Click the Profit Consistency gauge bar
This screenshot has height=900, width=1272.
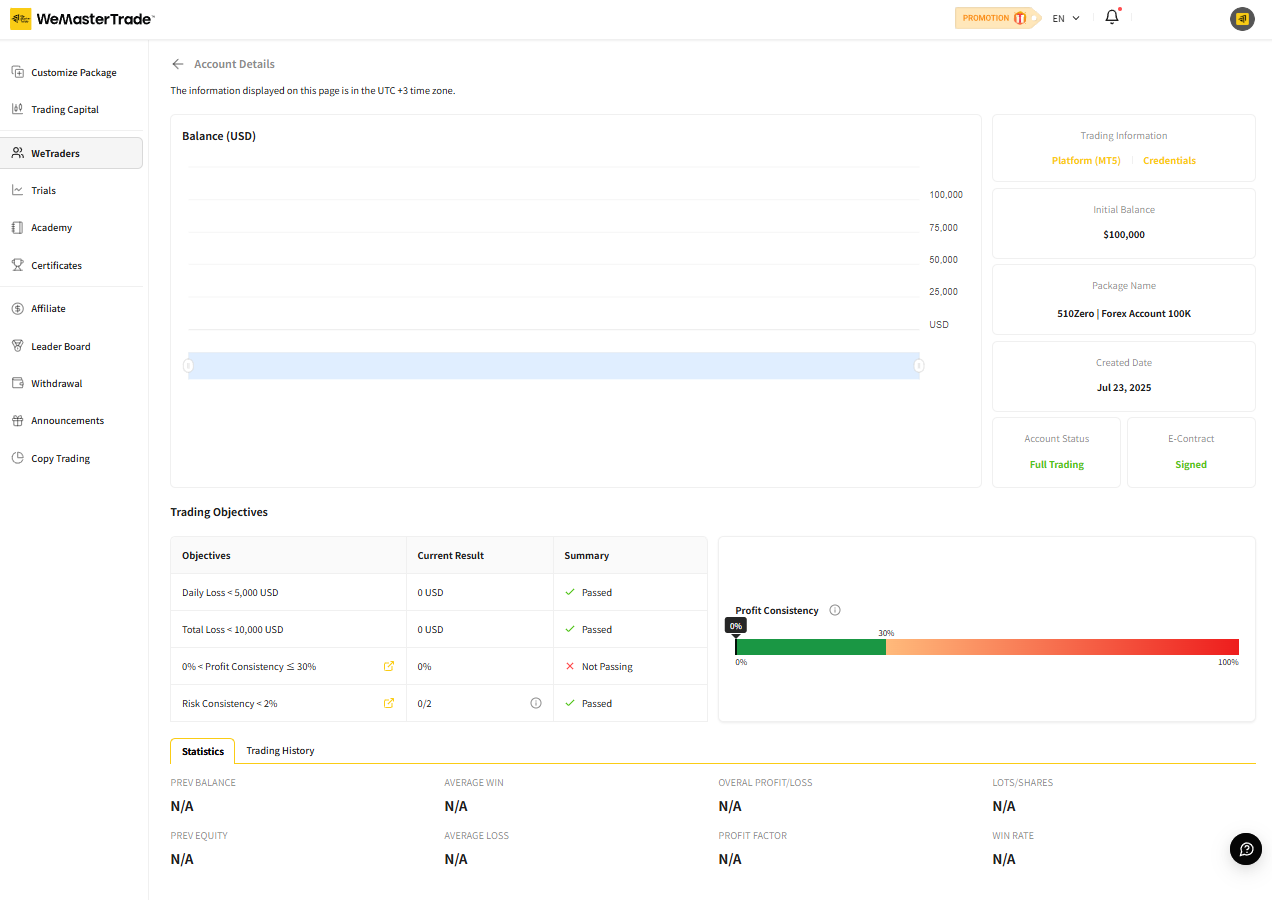tap(987, 647)
